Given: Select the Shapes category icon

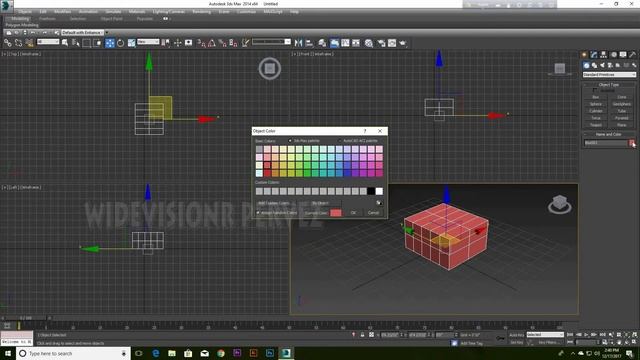Looking at the screenshot, I should (x=594, y=65).
